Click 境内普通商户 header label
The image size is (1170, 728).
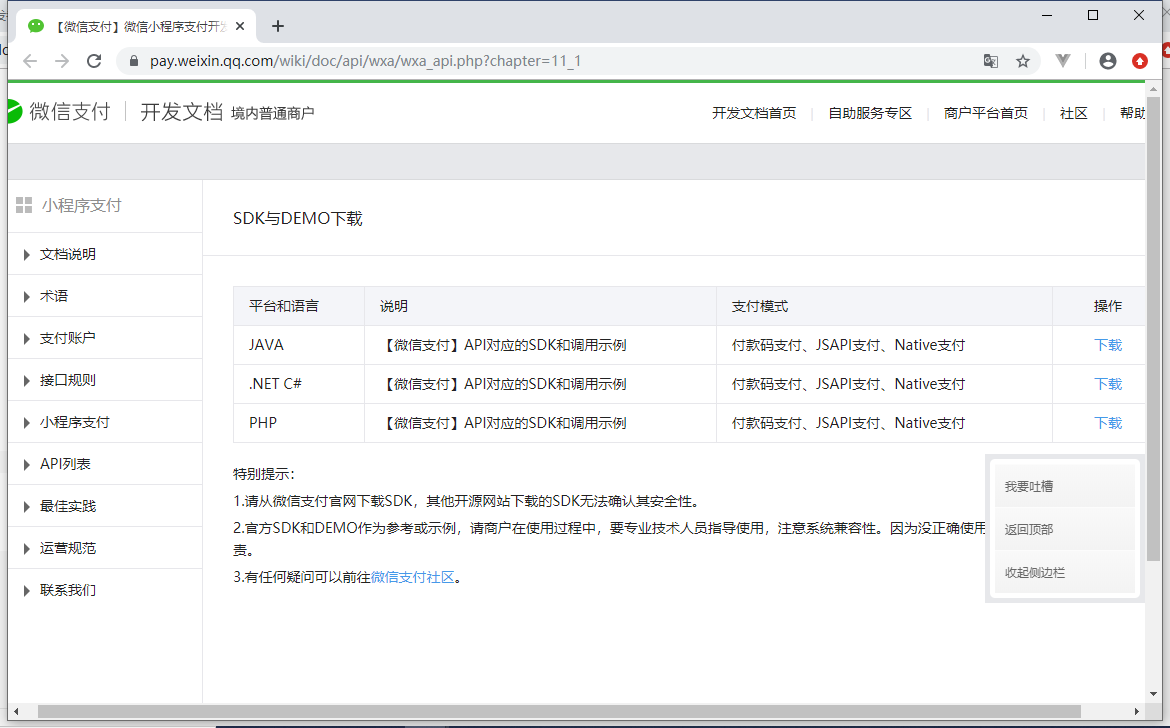(272, 113)
